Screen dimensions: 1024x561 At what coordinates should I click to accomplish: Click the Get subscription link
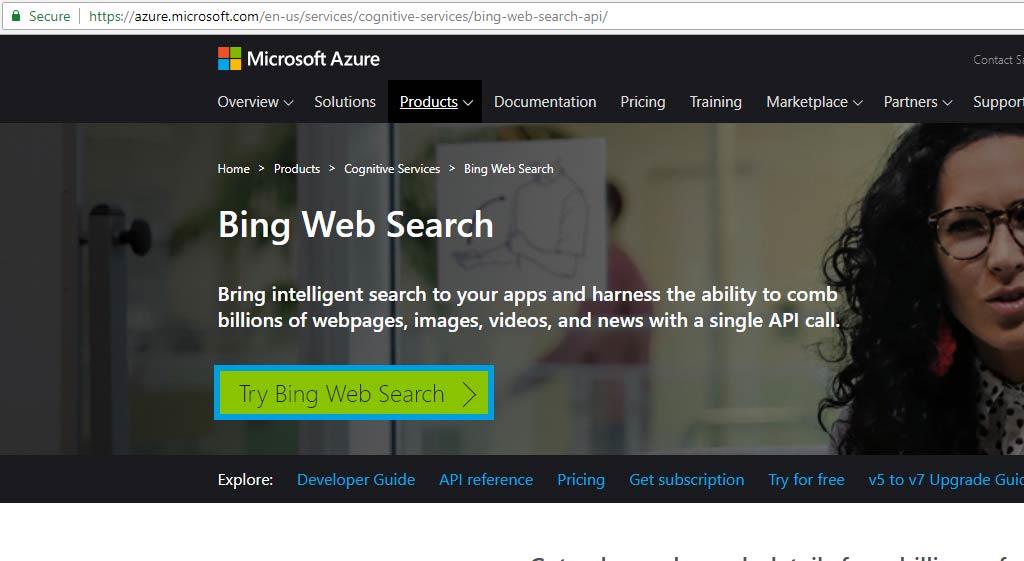coord(686,480)
